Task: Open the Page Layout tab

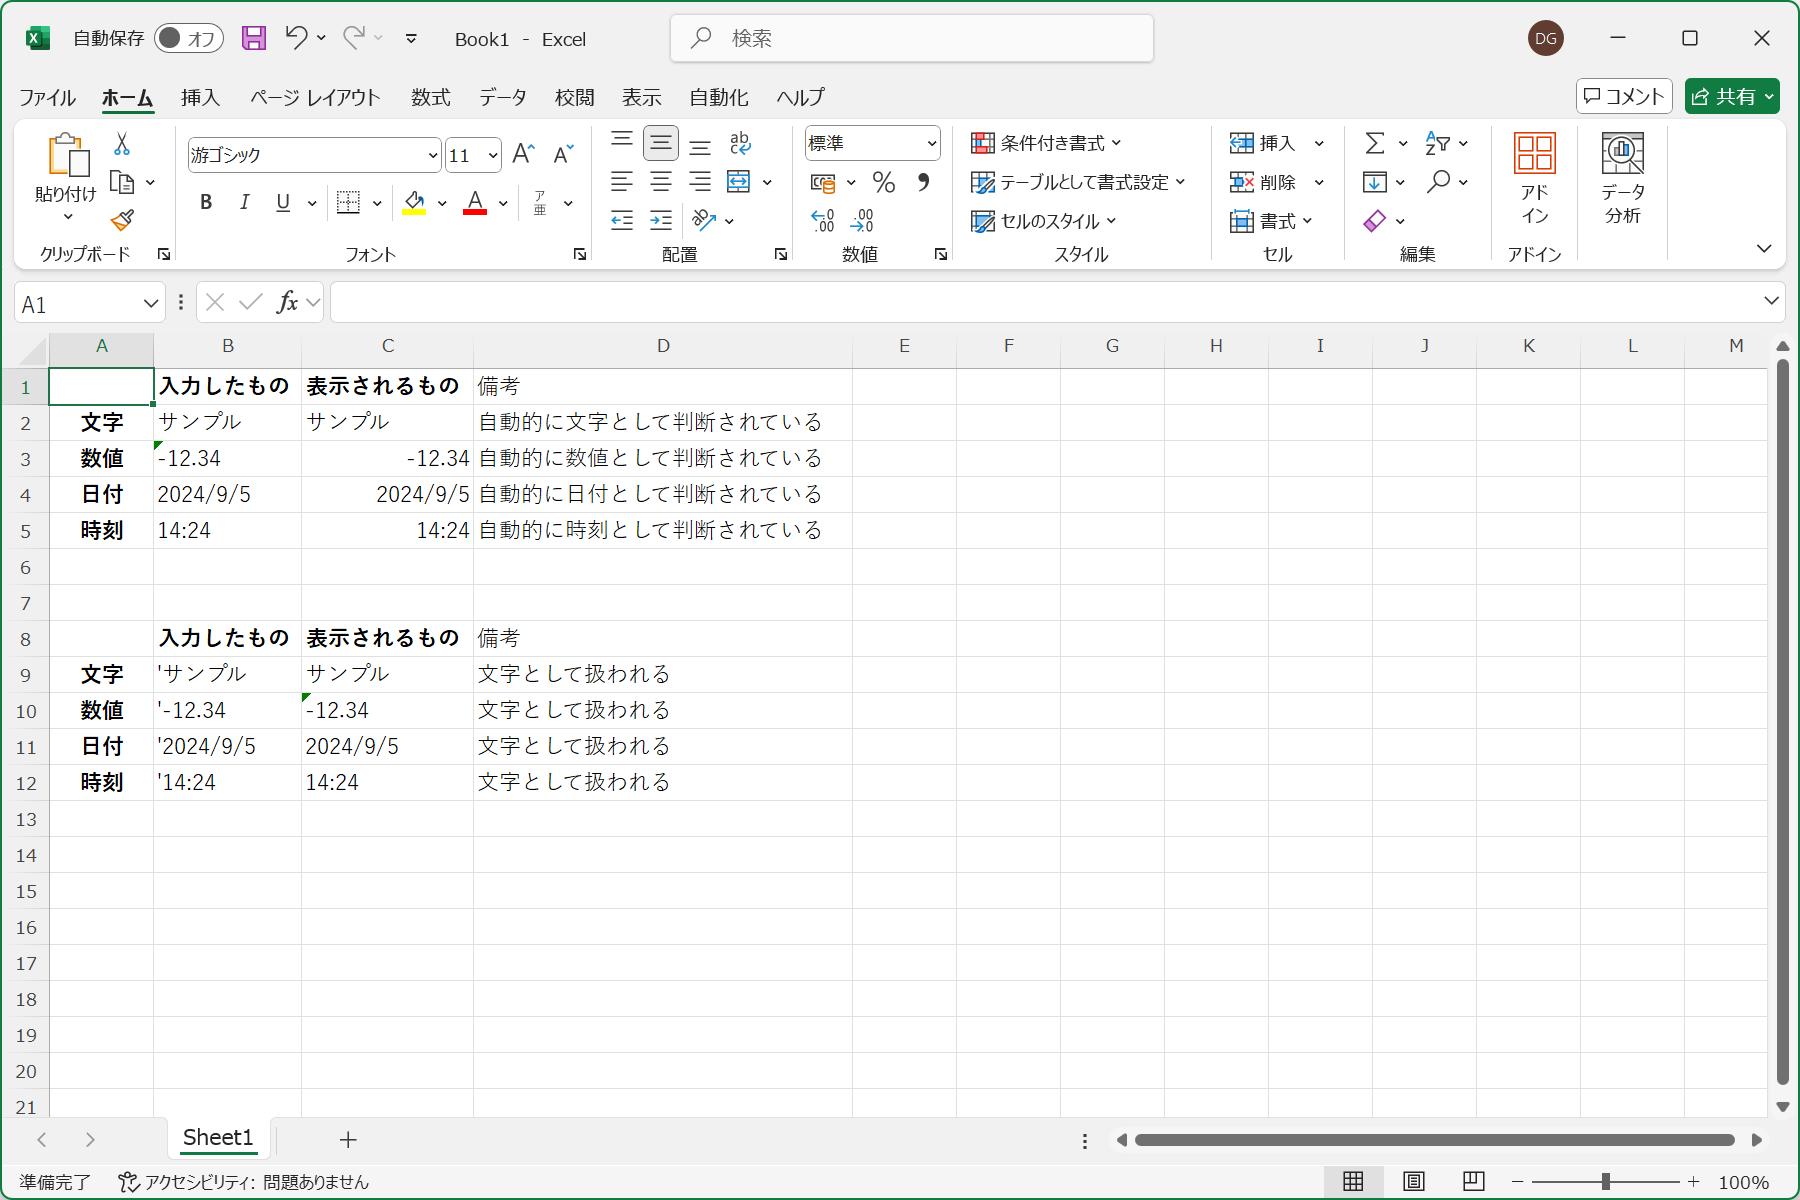Action: 315,97
